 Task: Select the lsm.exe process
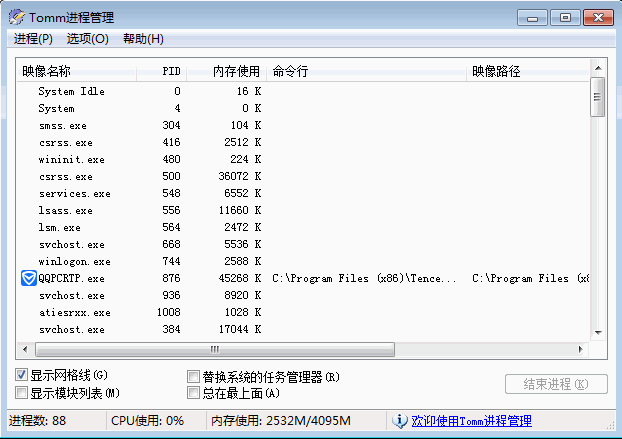[x=303, y=227]
